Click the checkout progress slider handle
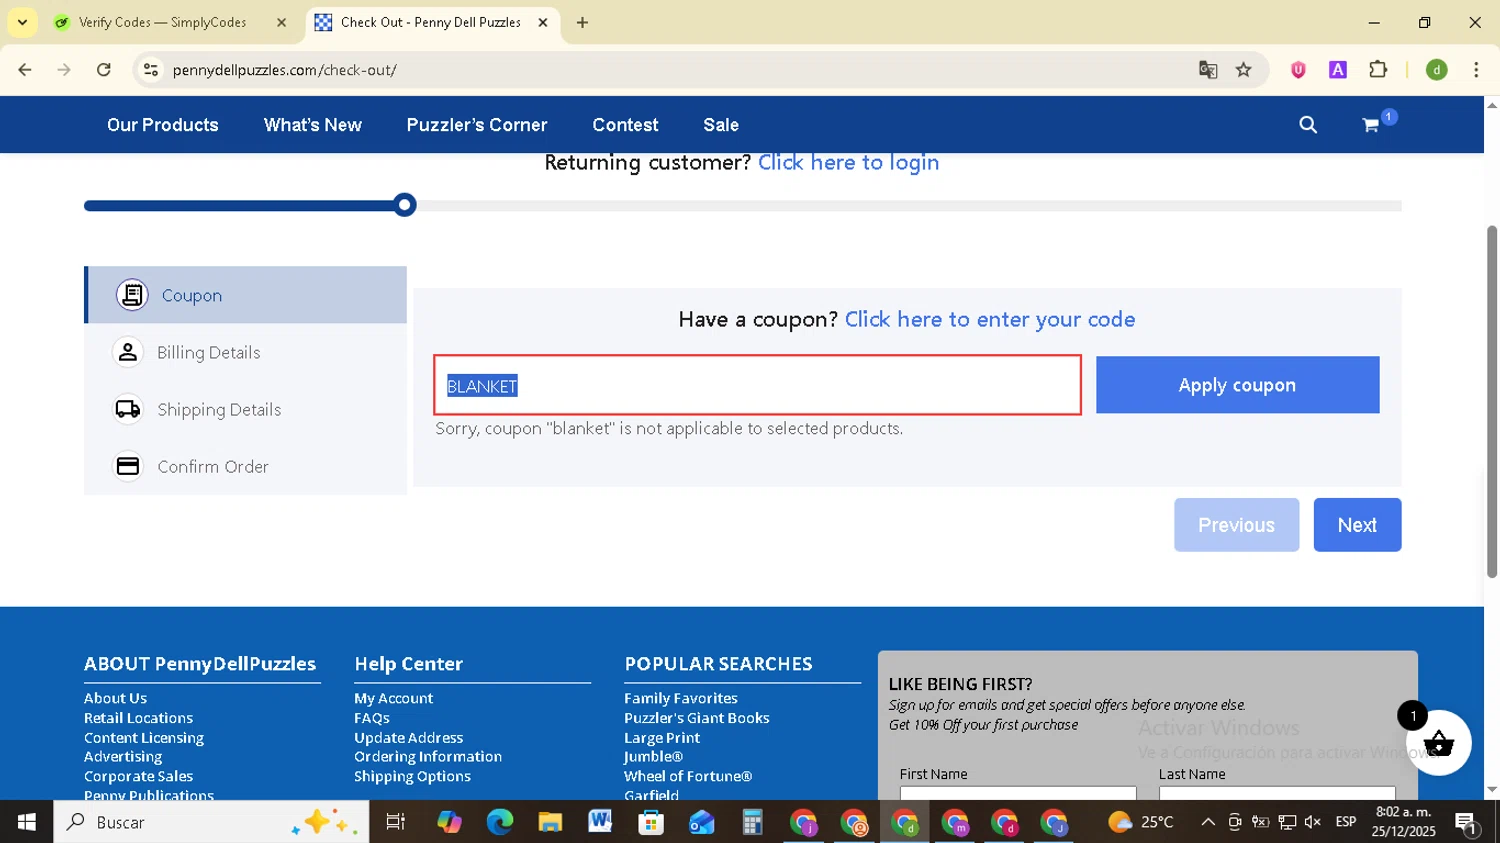This screenshot has height=843, width=1500. click(404, 205)
